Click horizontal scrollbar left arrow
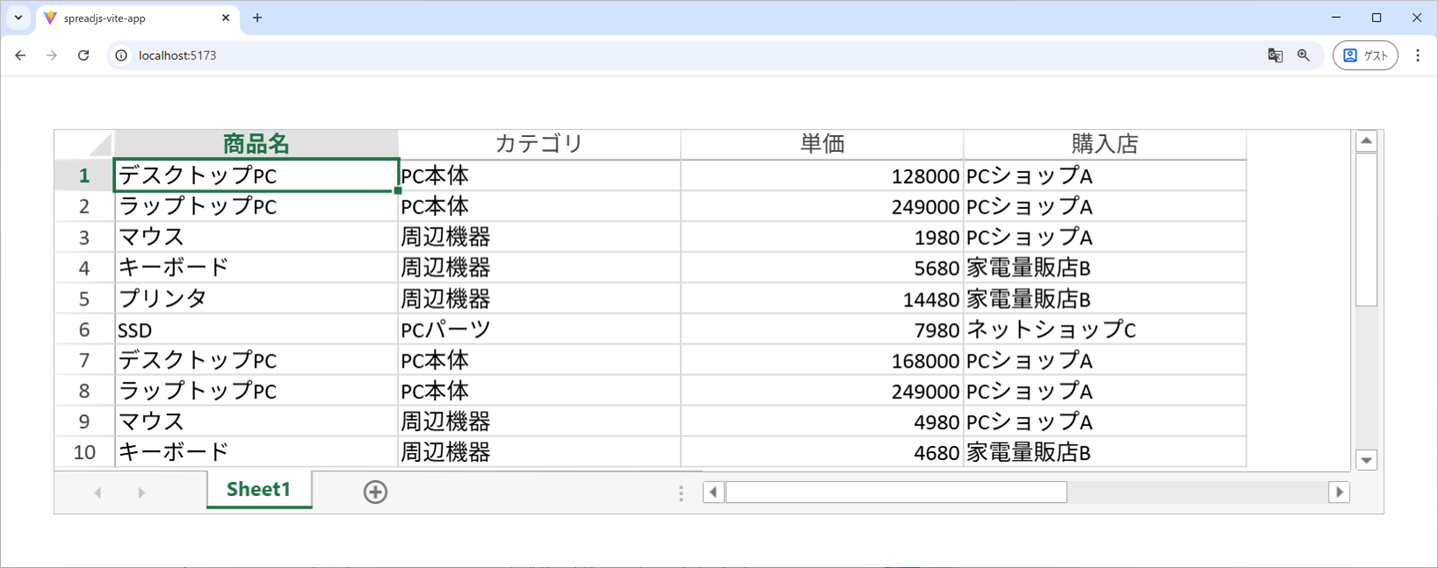Viewport: 1438px width, 568px height. [x=713, y=492]
